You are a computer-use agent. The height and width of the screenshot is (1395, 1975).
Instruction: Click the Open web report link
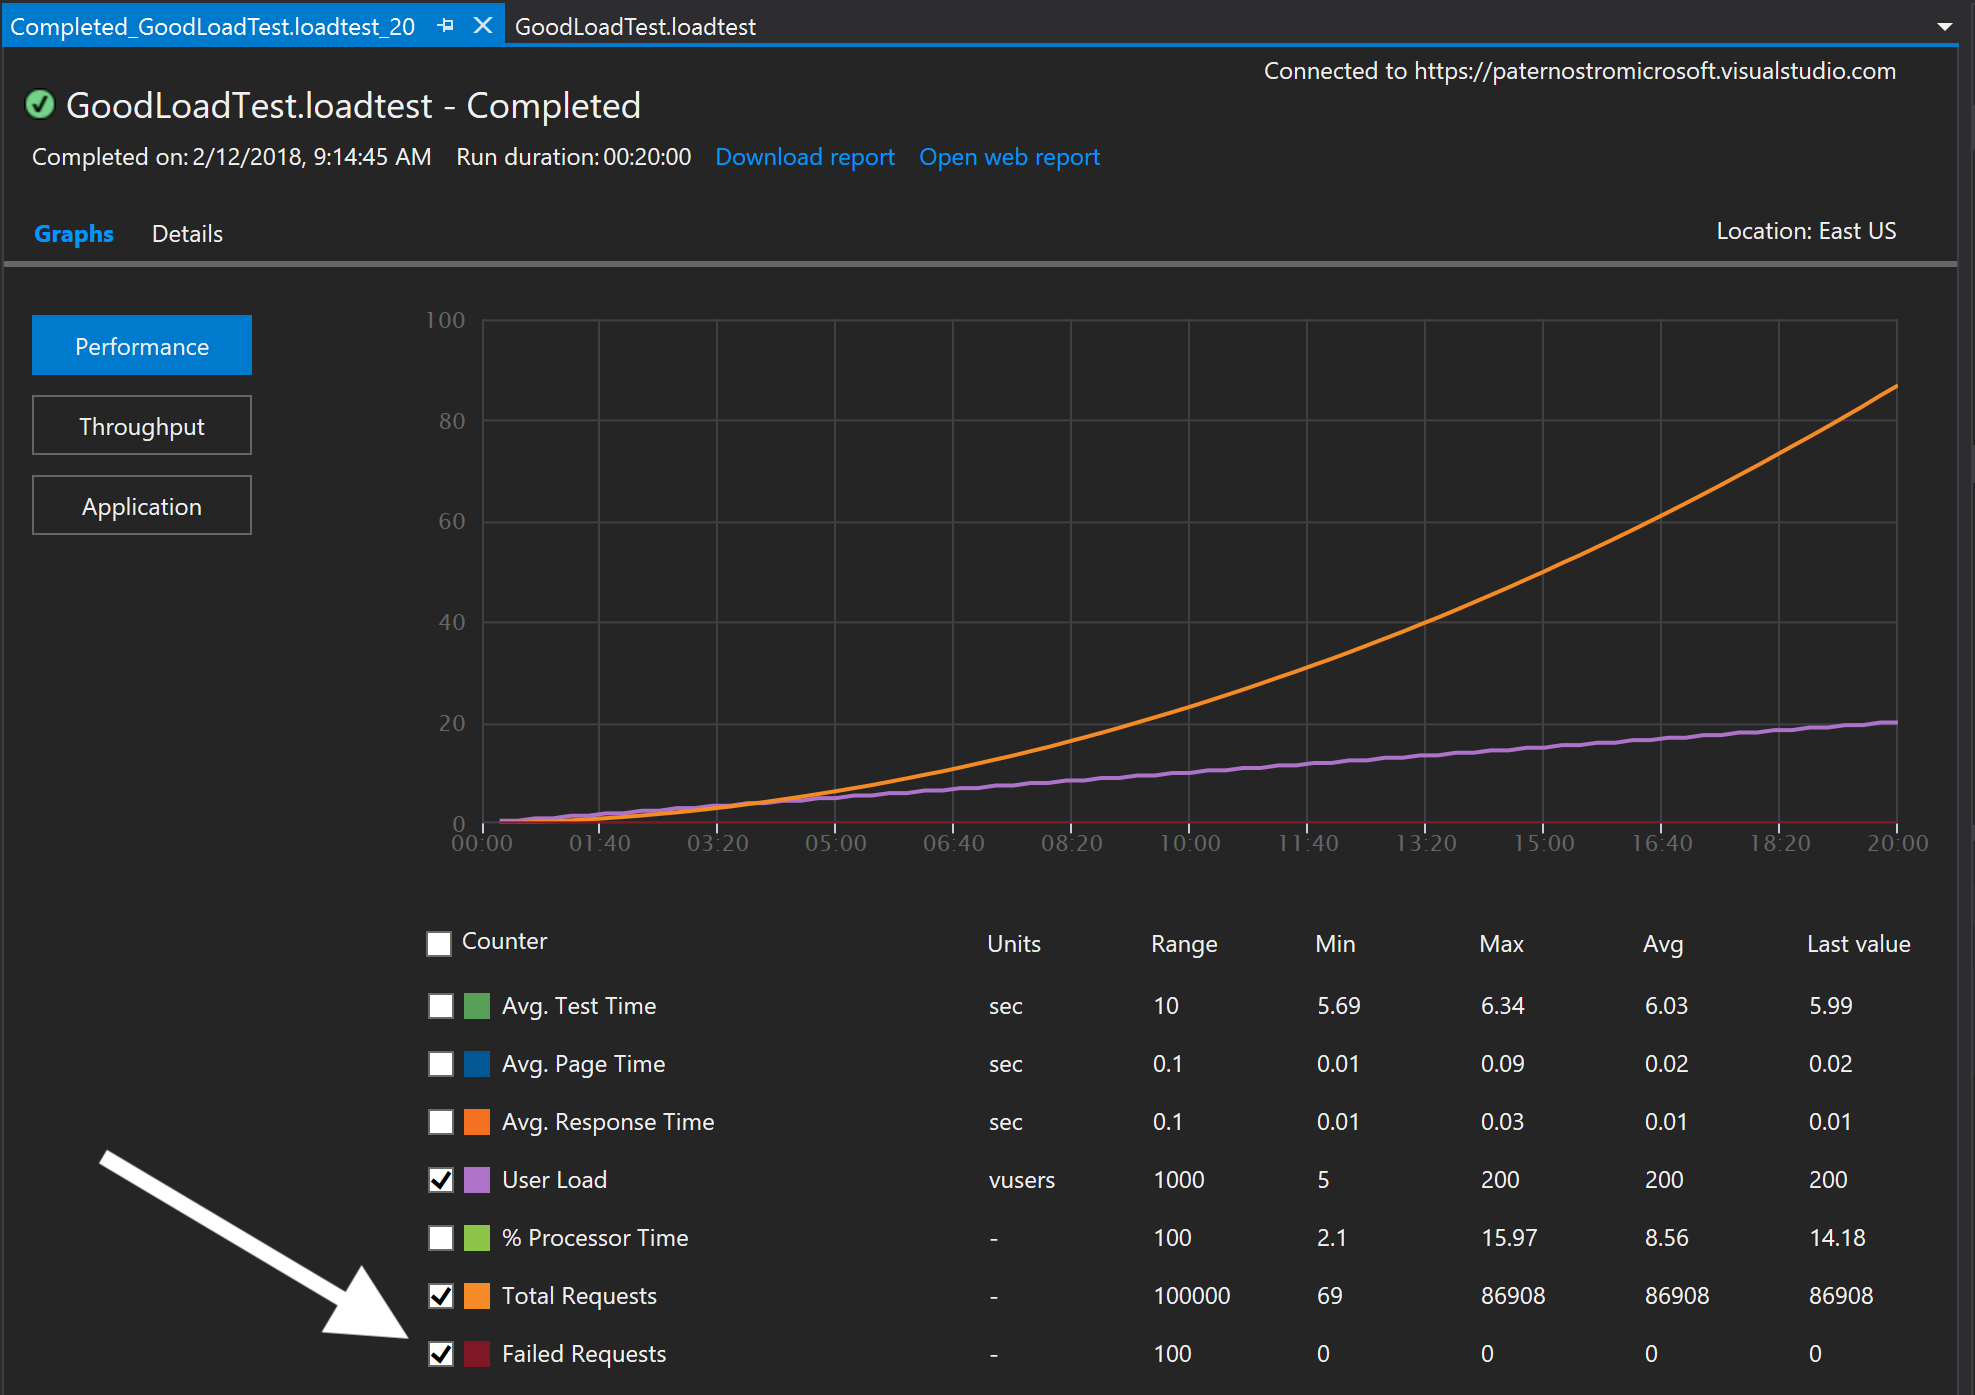(1009, 157)
